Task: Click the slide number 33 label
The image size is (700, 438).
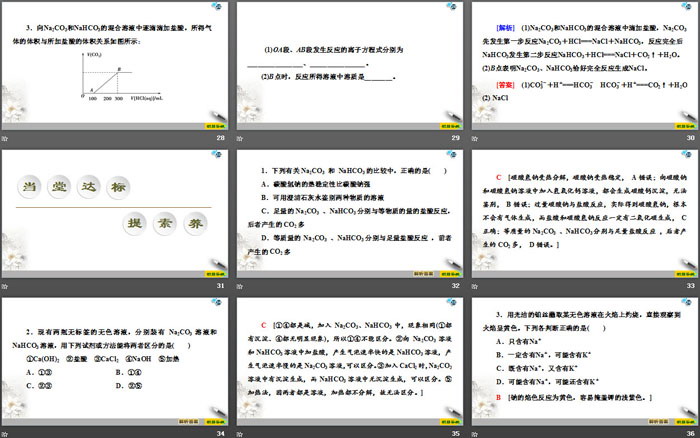Action: (691, 286)
